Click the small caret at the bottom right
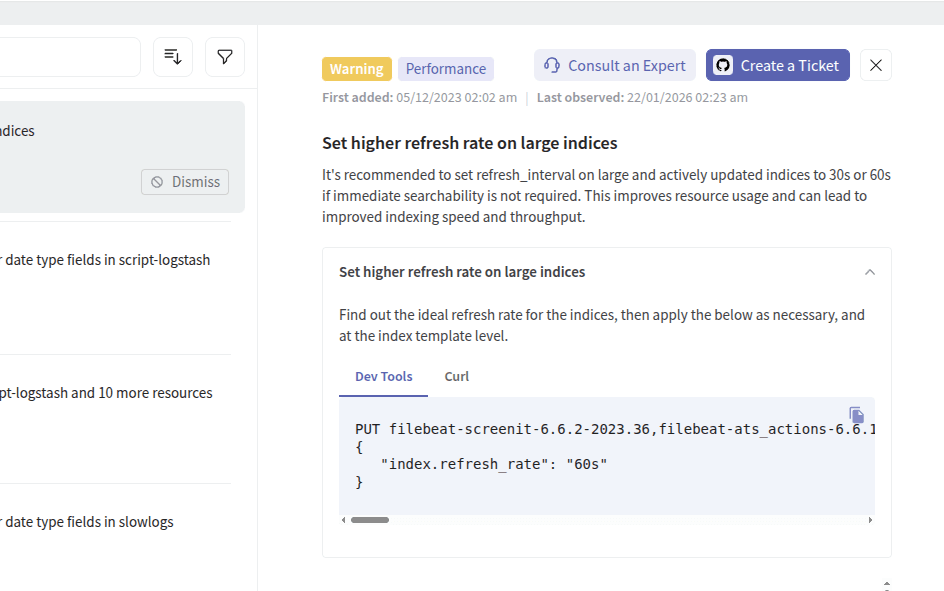944x591 pixels. click(885, 584)
